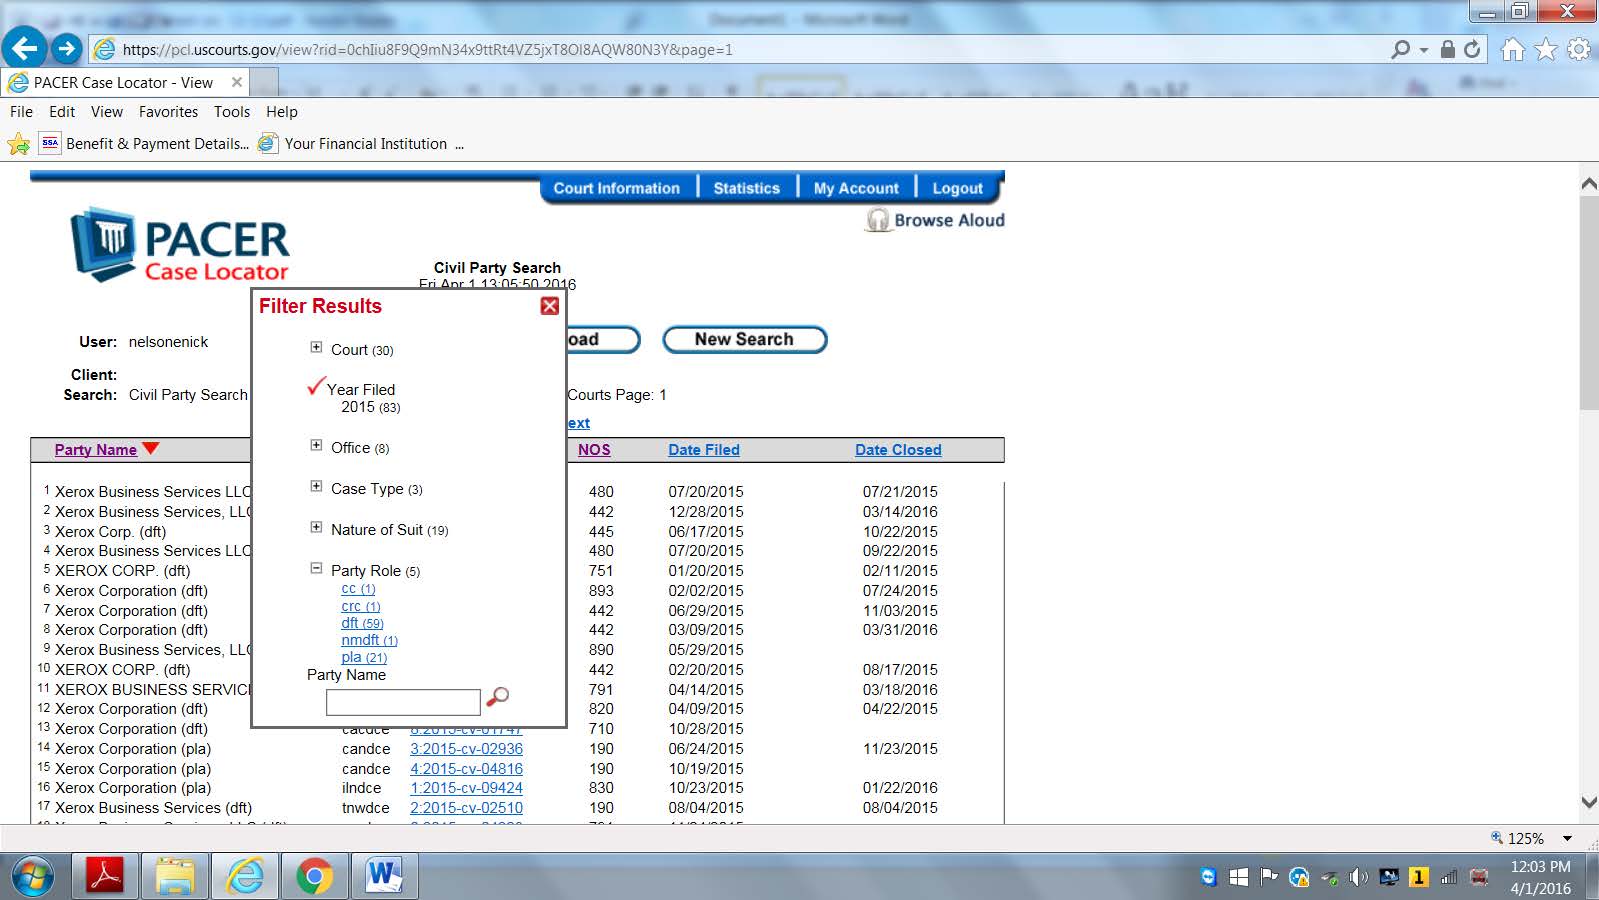Open the zoom level 125% dropdown
This screenshot has height=900, width=1599.
[1567, 838]
